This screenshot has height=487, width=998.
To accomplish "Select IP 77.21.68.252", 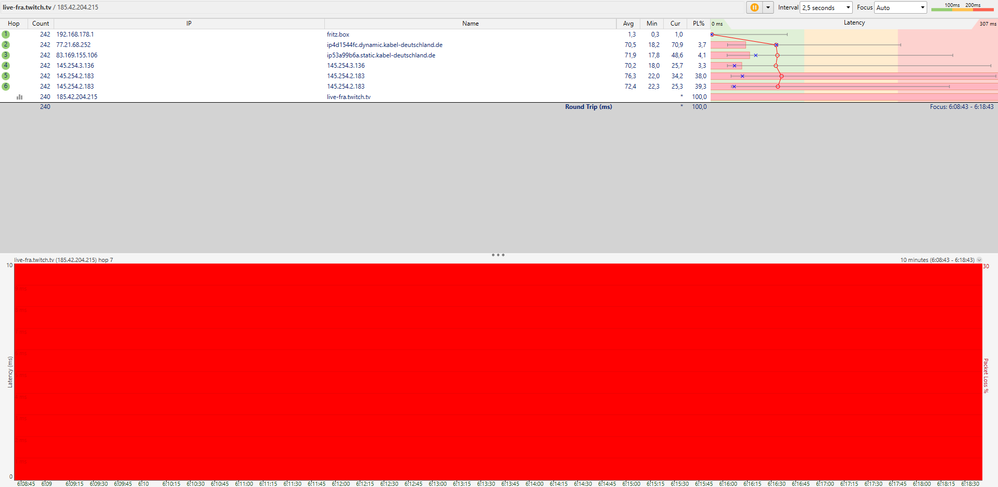I will [x=73, y=45].
